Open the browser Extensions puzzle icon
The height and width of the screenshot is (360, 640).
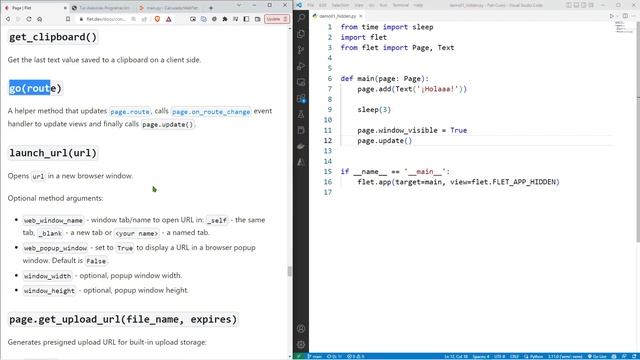coord(225,19)
